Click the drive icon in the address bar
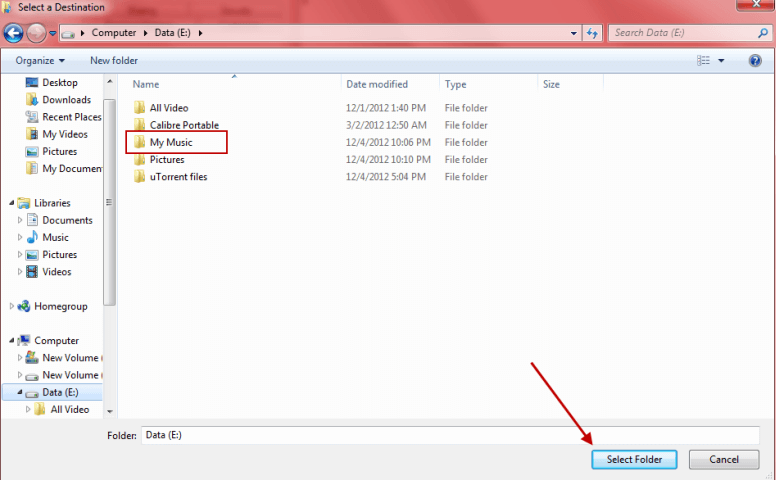The height and width of the screenshot is (480, 776). point(69,34)
